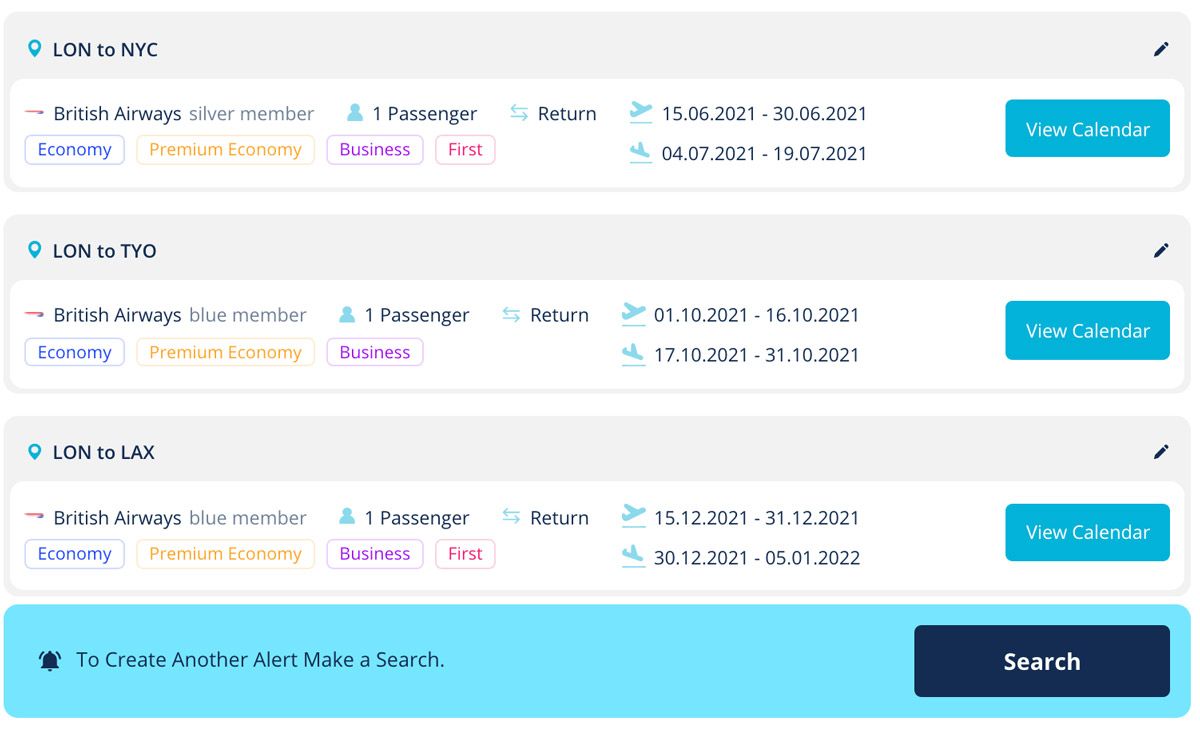Click the edit pencil on the LON to LAX alert
This screenshot has width=1200, height=735.
pos(1161,452)
